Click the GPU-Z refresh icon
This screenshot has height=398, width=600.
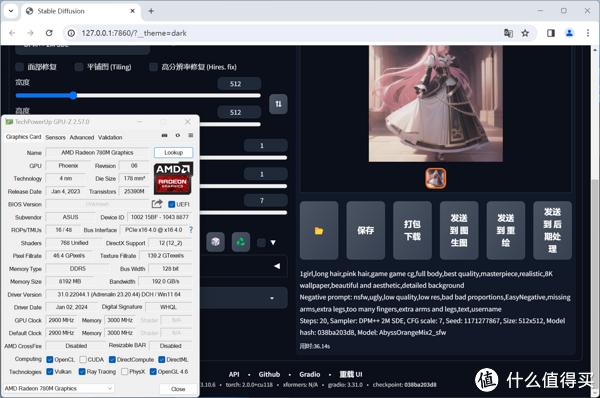(x=178, y=135)
